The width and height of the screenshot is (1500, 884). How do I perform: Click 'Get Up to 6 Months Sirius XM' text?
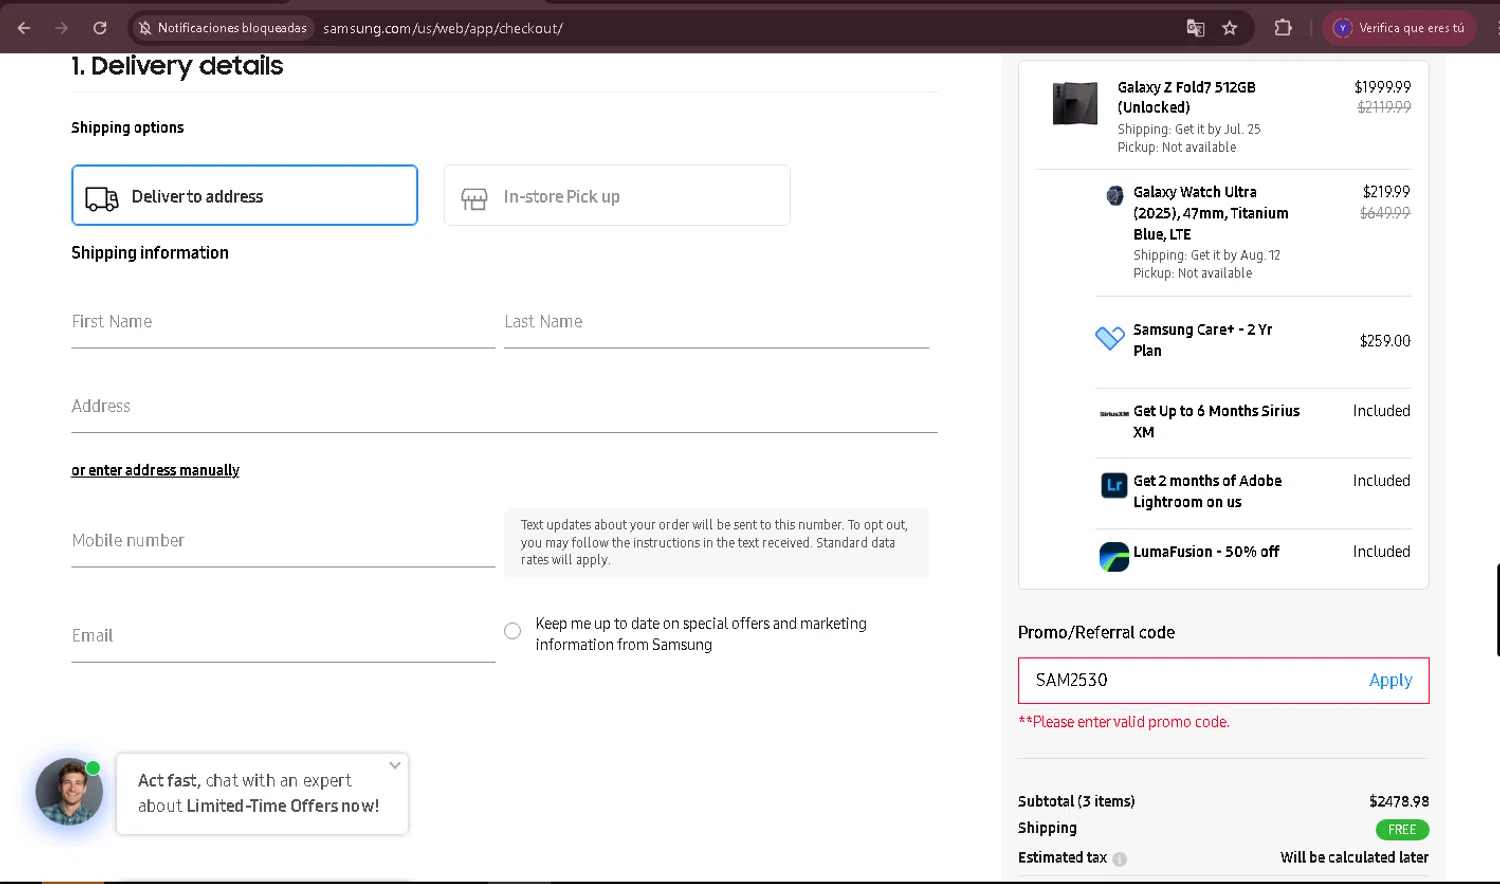click(1216, 421)
